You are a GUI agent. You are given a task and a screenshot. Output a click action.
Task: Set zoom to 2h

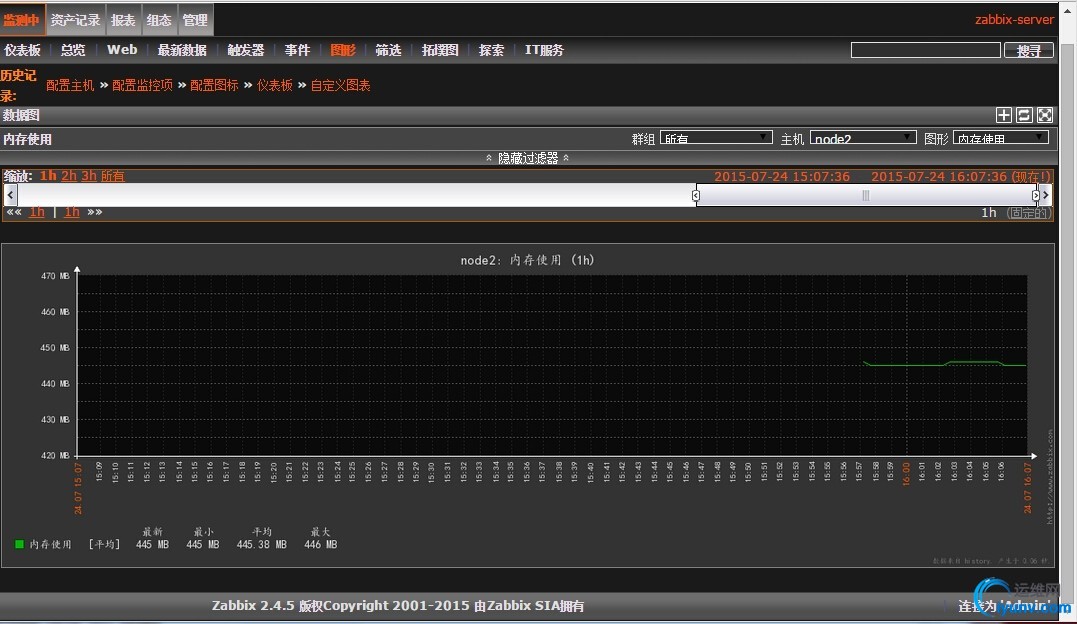pos(69,176)
